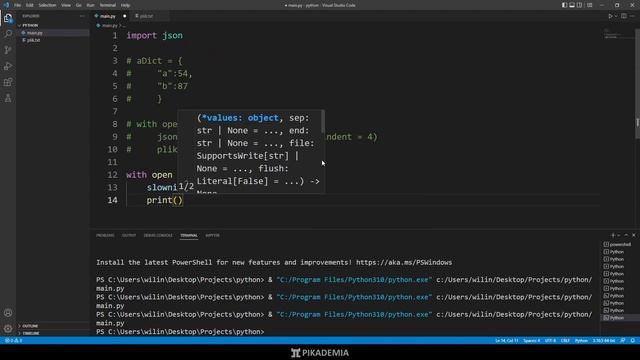Screen dimensions: 640x360
Task: Open the Go menu
Action: [x=78, y=5]
